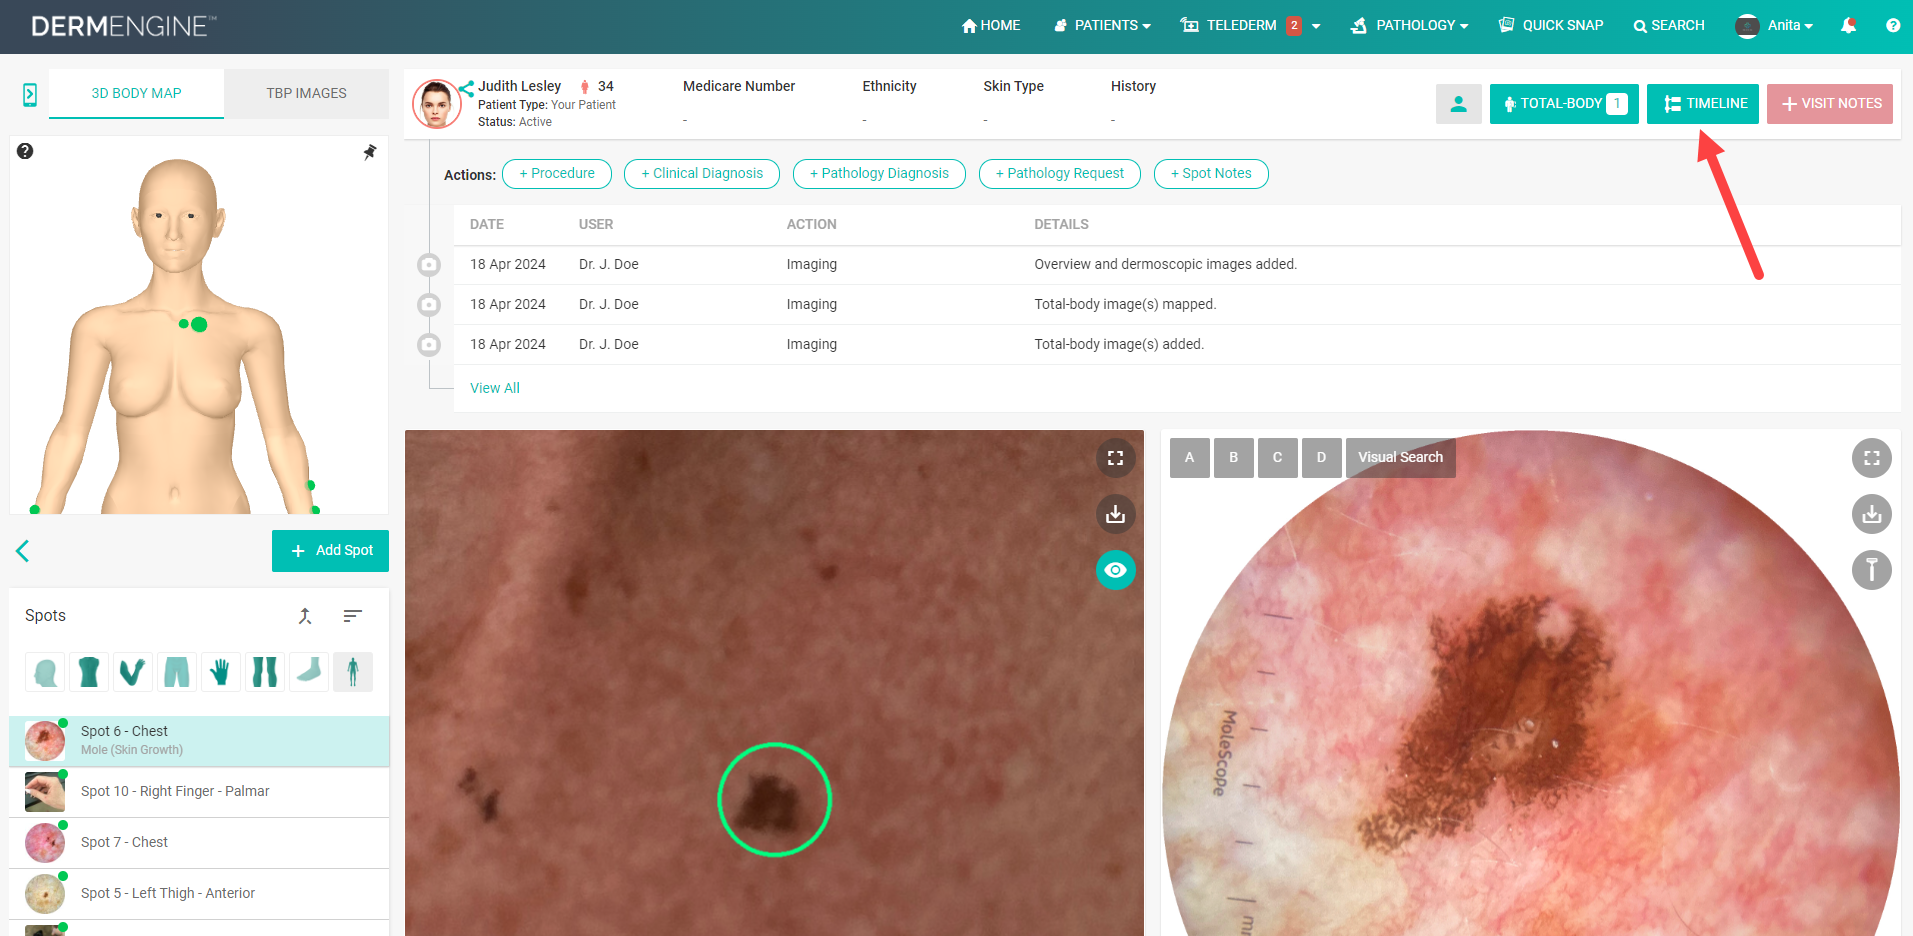Open the help question mark in header

click(1893, 26)
